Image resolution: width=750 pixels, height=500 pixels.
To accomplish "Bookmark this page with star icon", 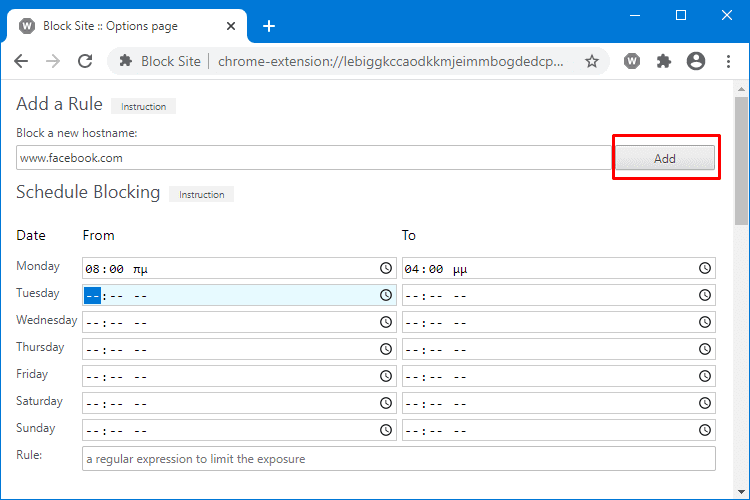I will pyautogui.click(x=592, y=61).
